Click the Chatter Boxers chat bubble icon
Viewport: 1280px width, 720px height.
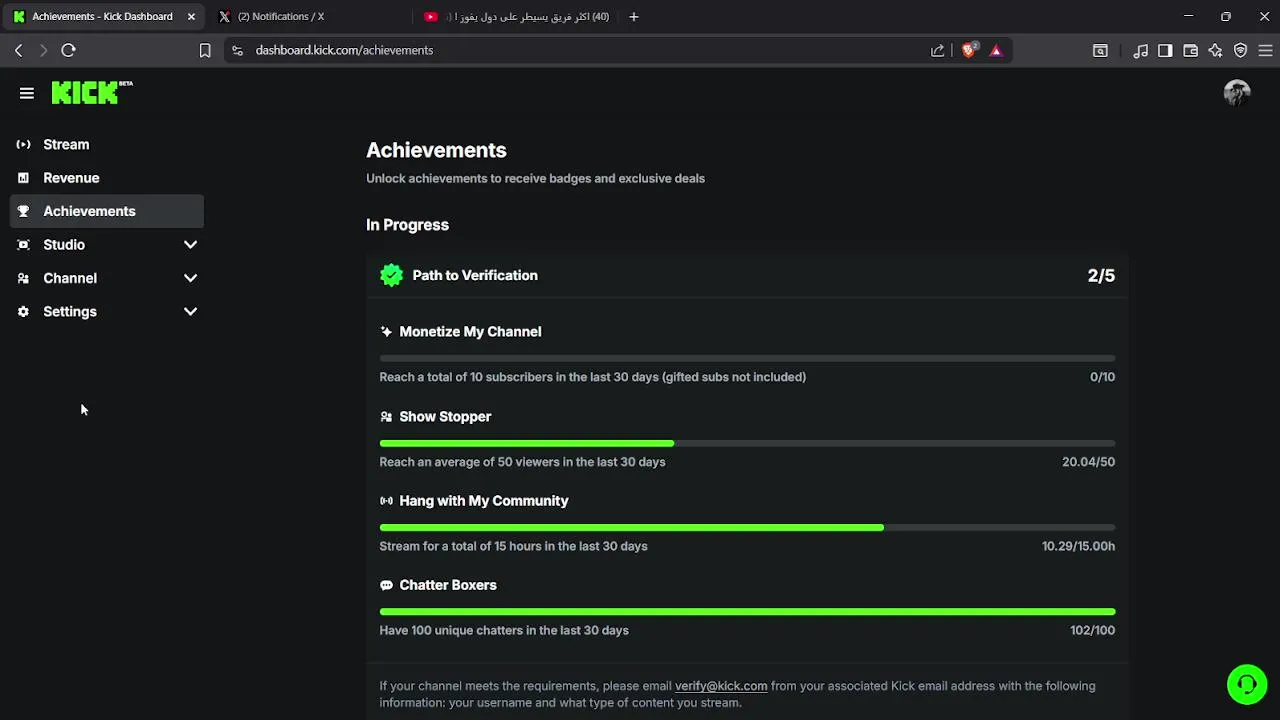point(386,585)
